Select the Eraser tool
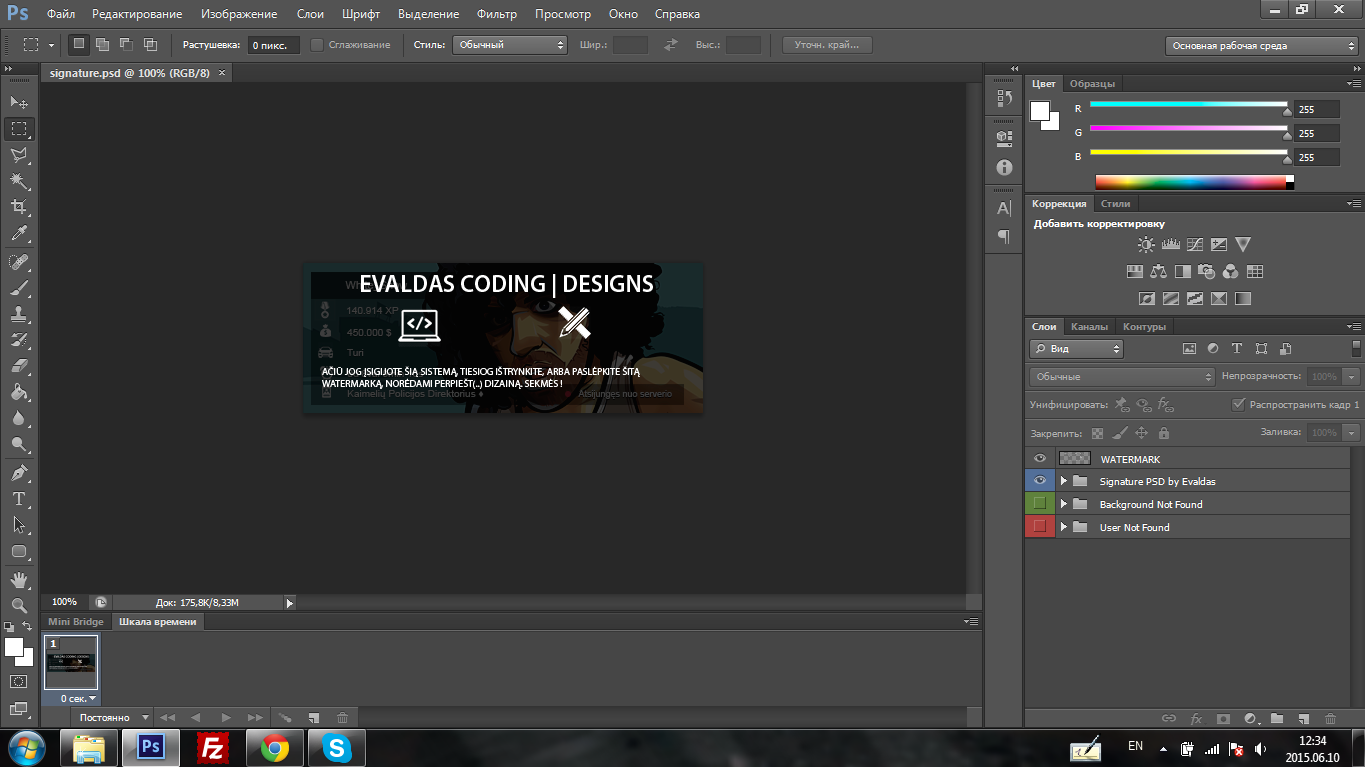Viewport: 1365px width, 767px height. click(x=19, y=366)
